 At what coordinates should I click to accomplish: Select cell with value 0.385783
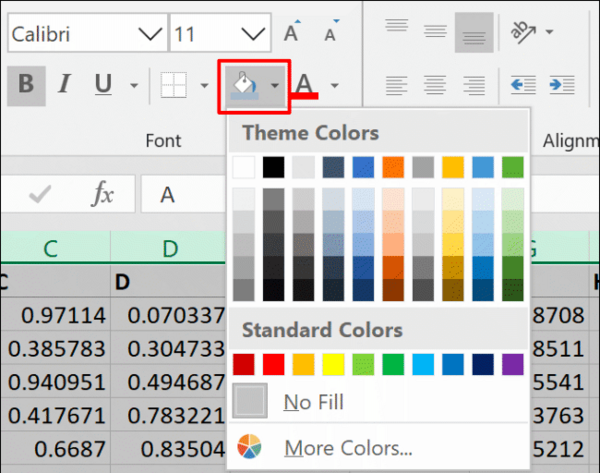(x=55, y=348)
